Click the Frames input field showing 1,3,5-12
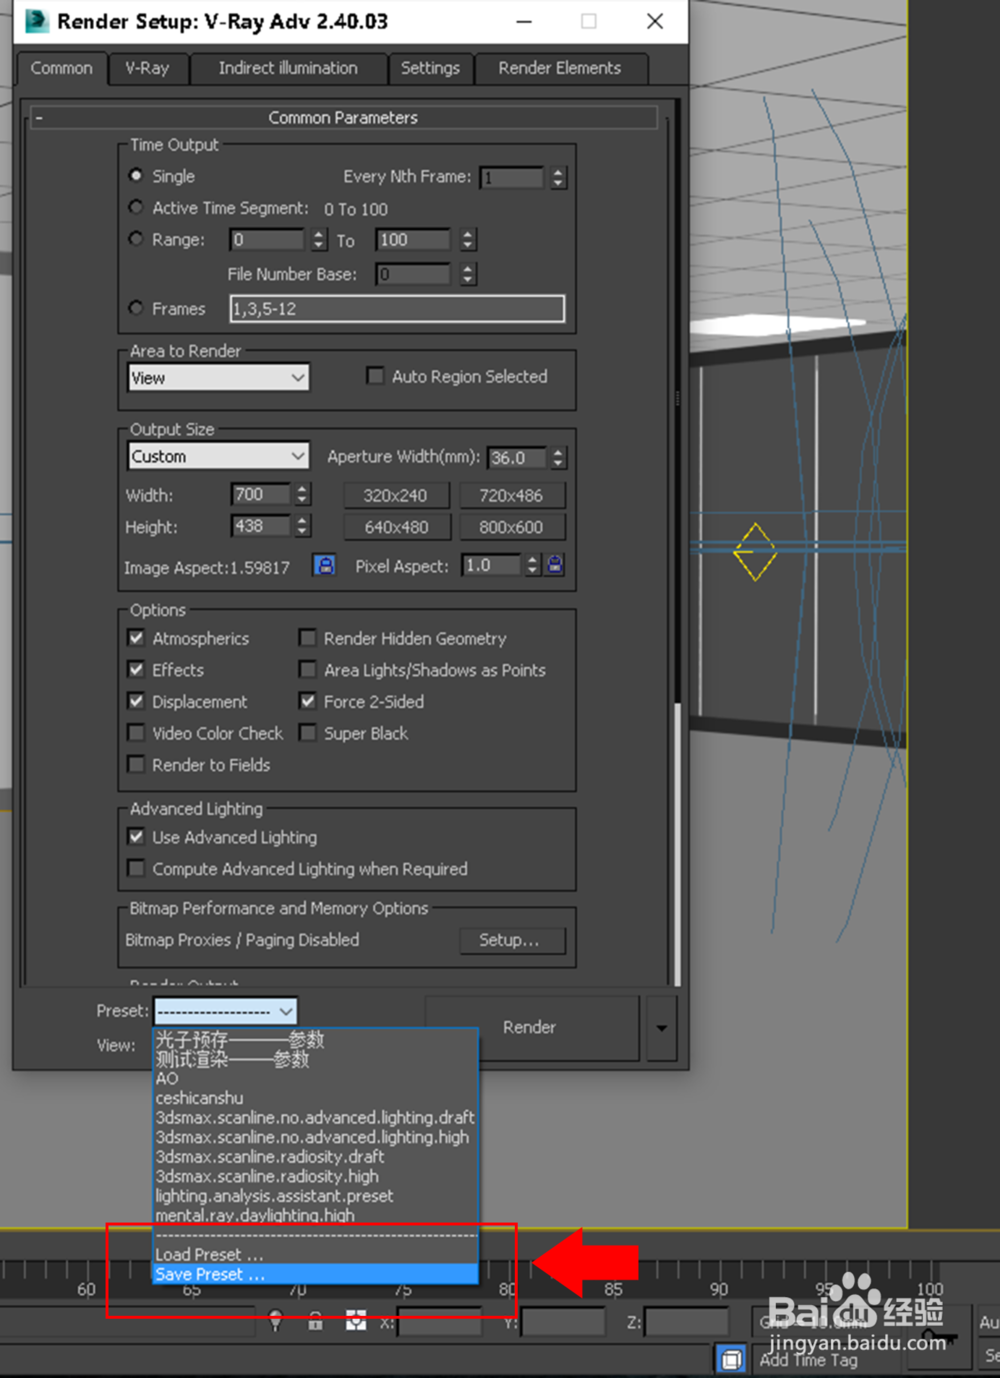 pyautogui.click(x=397, y=309)
